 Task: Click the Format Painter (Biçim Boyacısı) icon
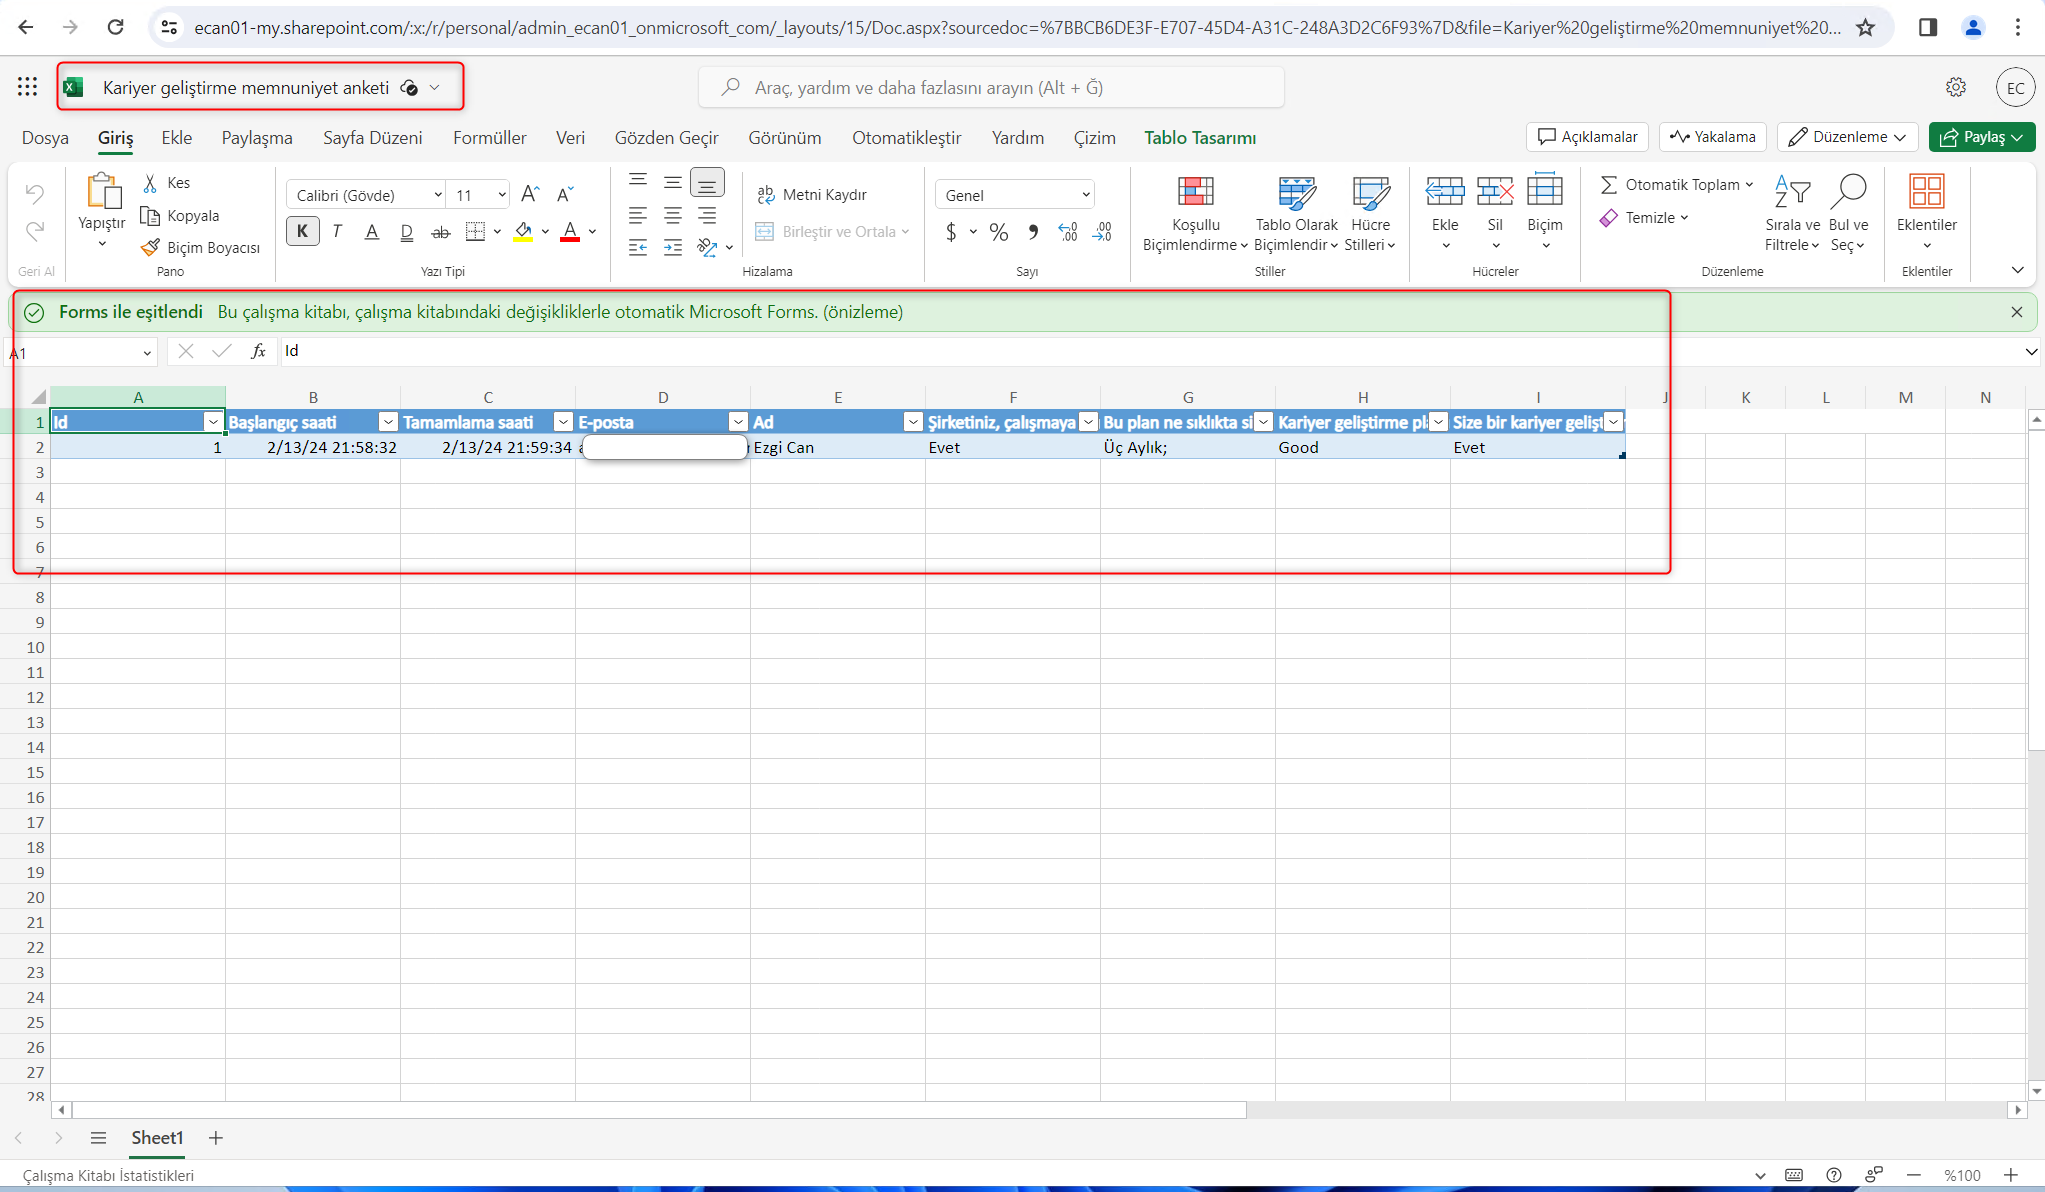(151, 247)
